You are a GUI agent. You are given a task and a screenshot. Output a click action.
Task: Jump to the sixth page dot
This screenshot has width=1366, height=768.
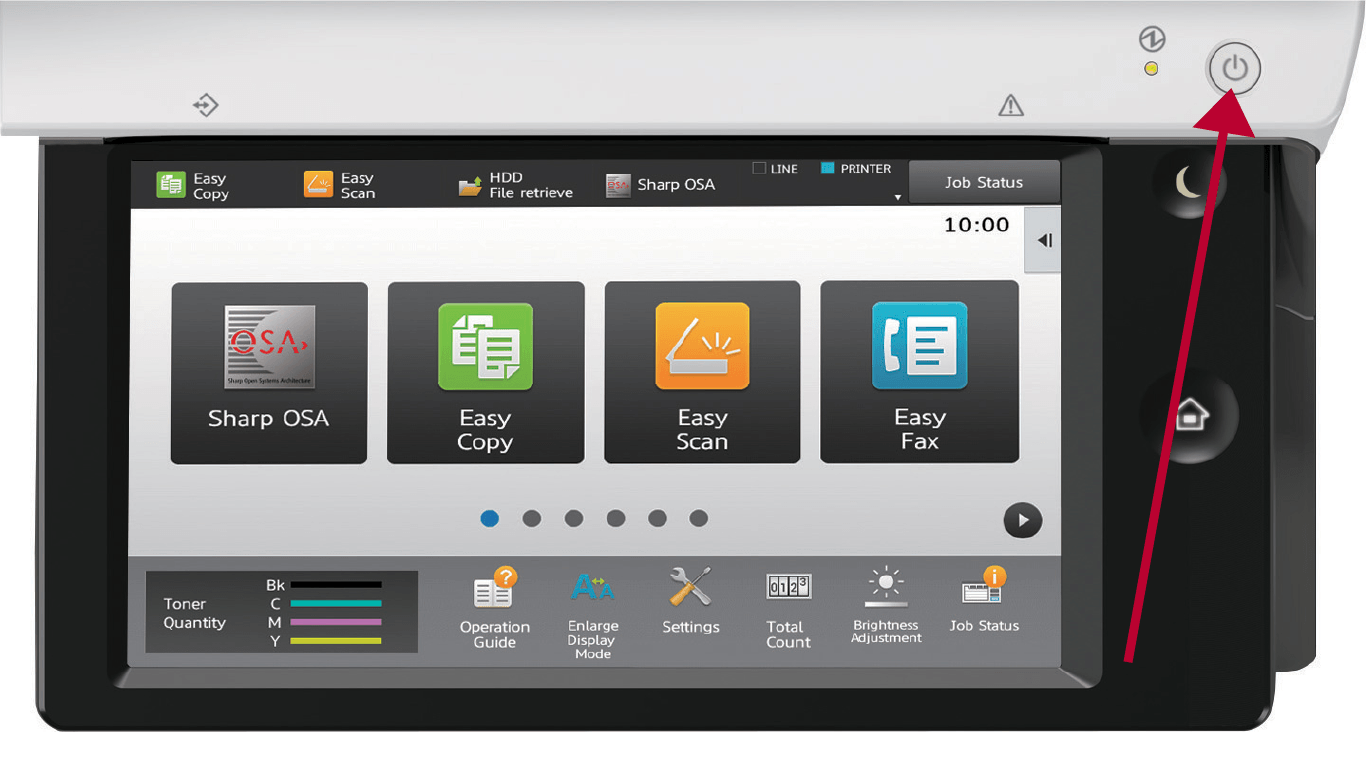click(x=699, y=518)
